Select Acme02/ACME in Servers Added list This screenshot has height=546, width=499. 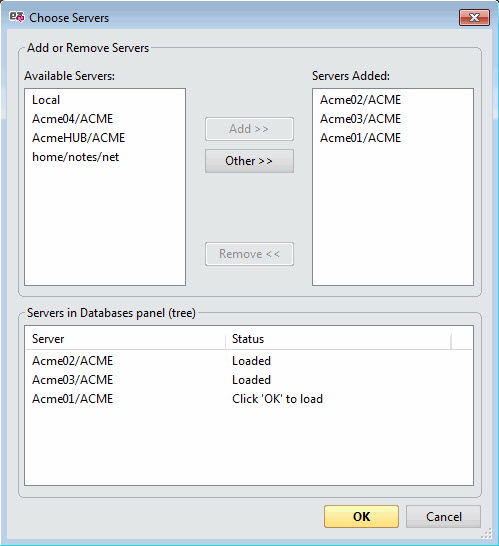[x=360, y=100]
